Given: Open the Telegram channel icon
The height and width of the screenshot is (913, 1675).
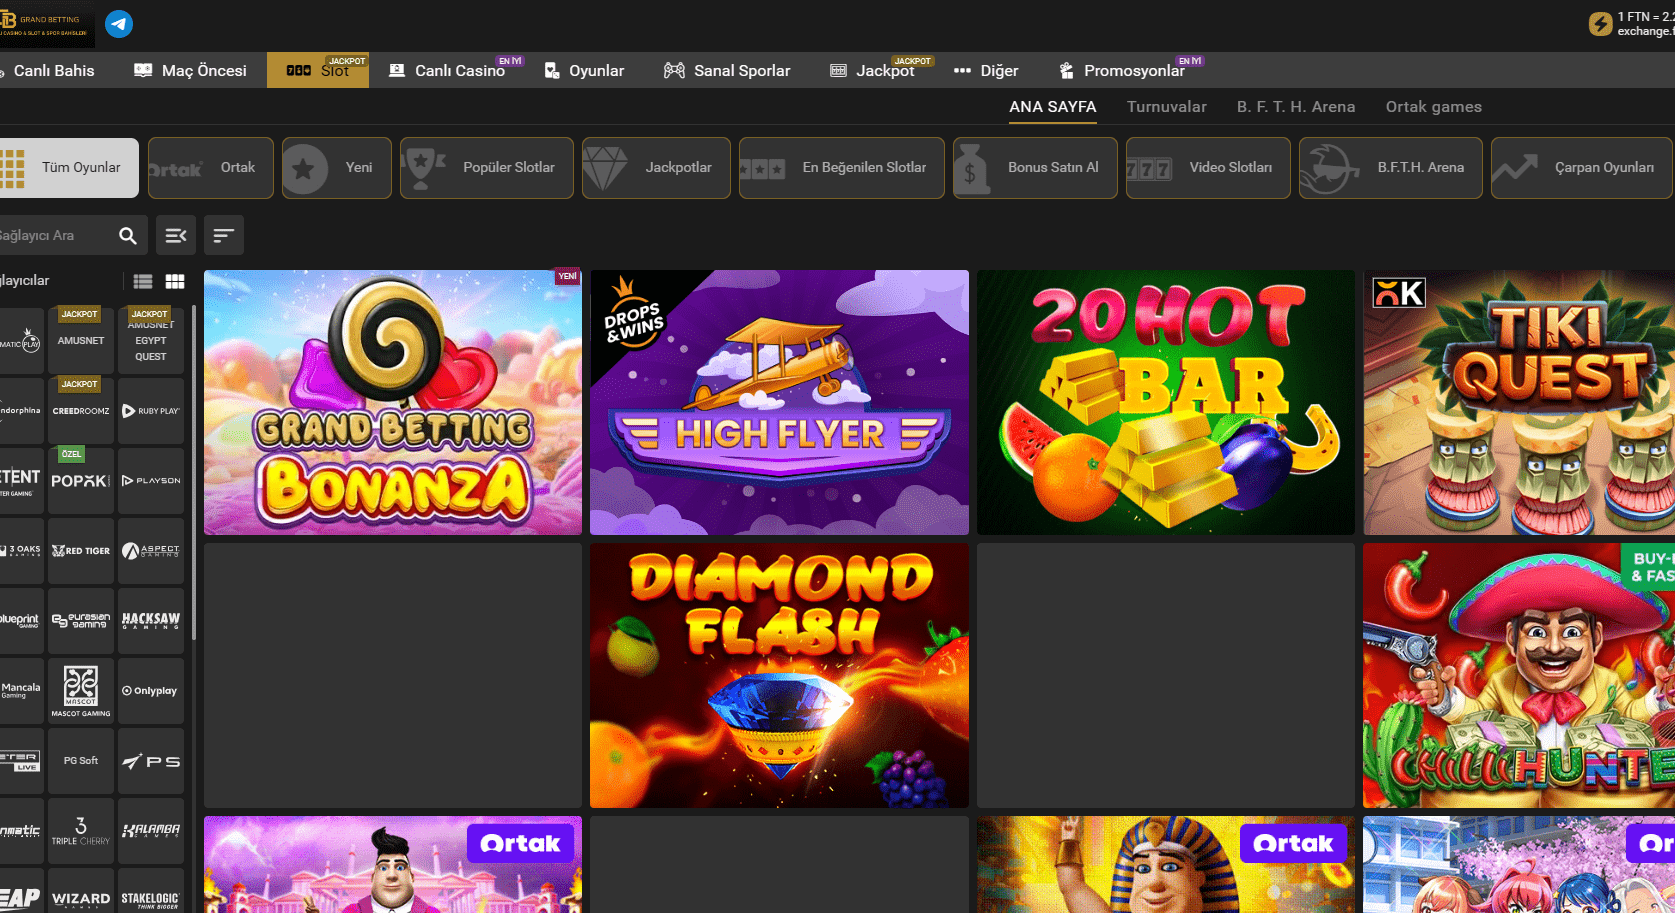Looking at the screenshot, I should click(x=119, y=24).
